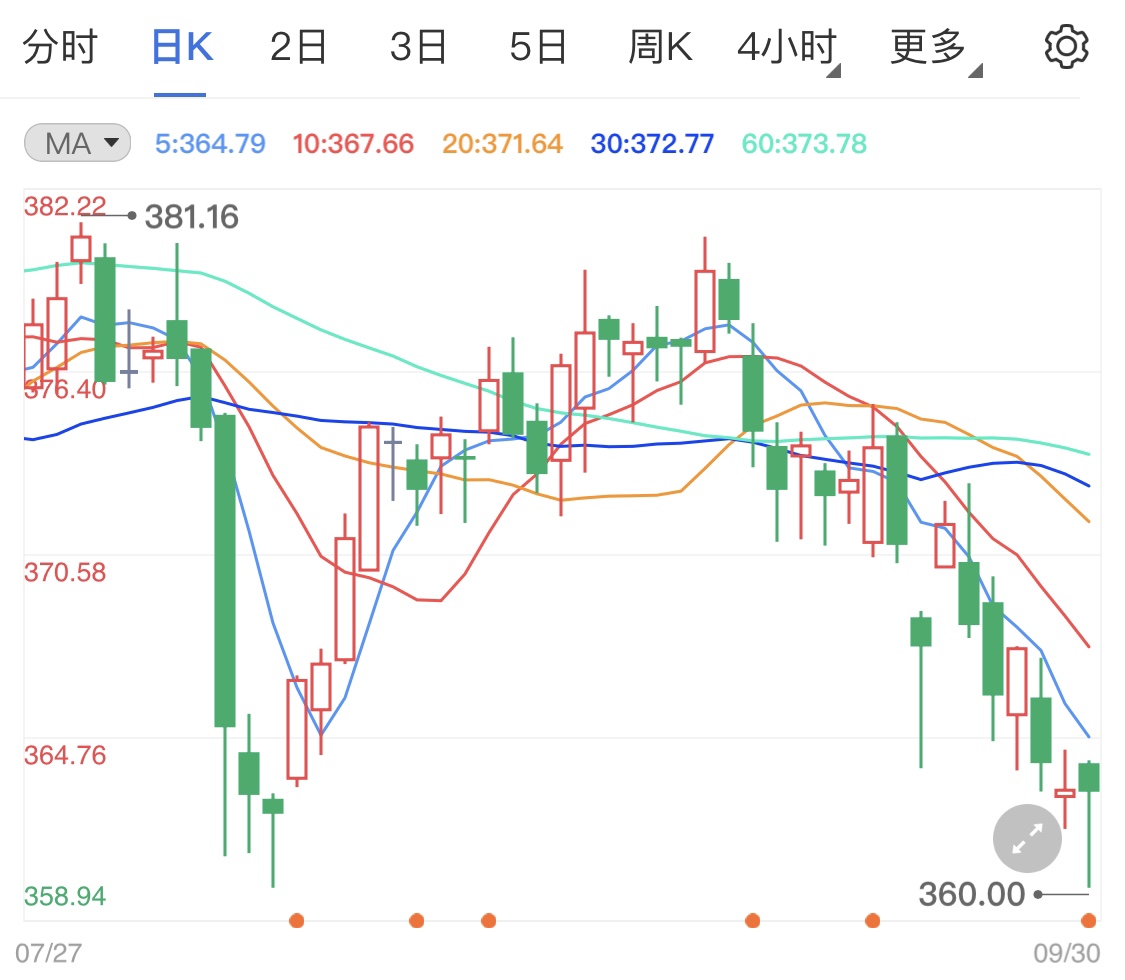Open the 周K weekly chart tab
Screen dimensions: 1125x980
coord(659,47)
